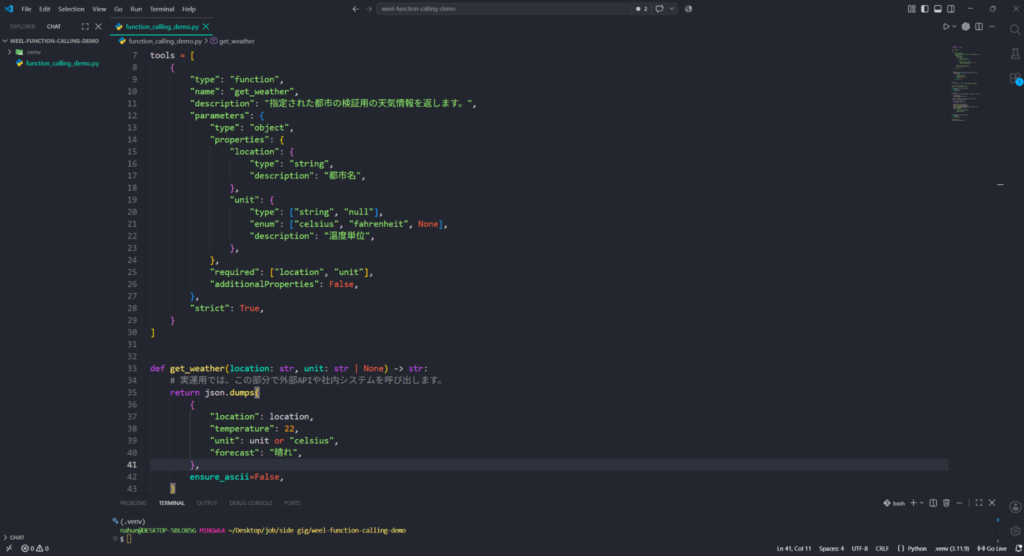
Task: Create a new terminal with the plus icon
Action: pos(913,503)
